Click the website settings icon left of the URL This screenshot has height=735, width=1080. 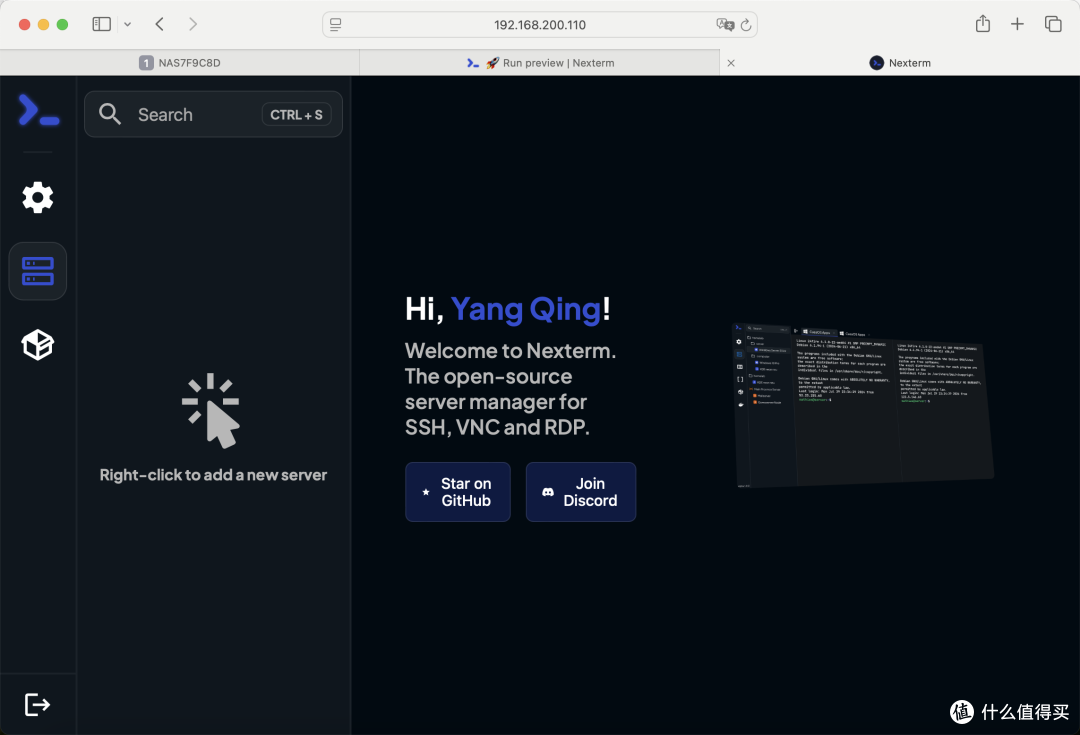(338, 24)
